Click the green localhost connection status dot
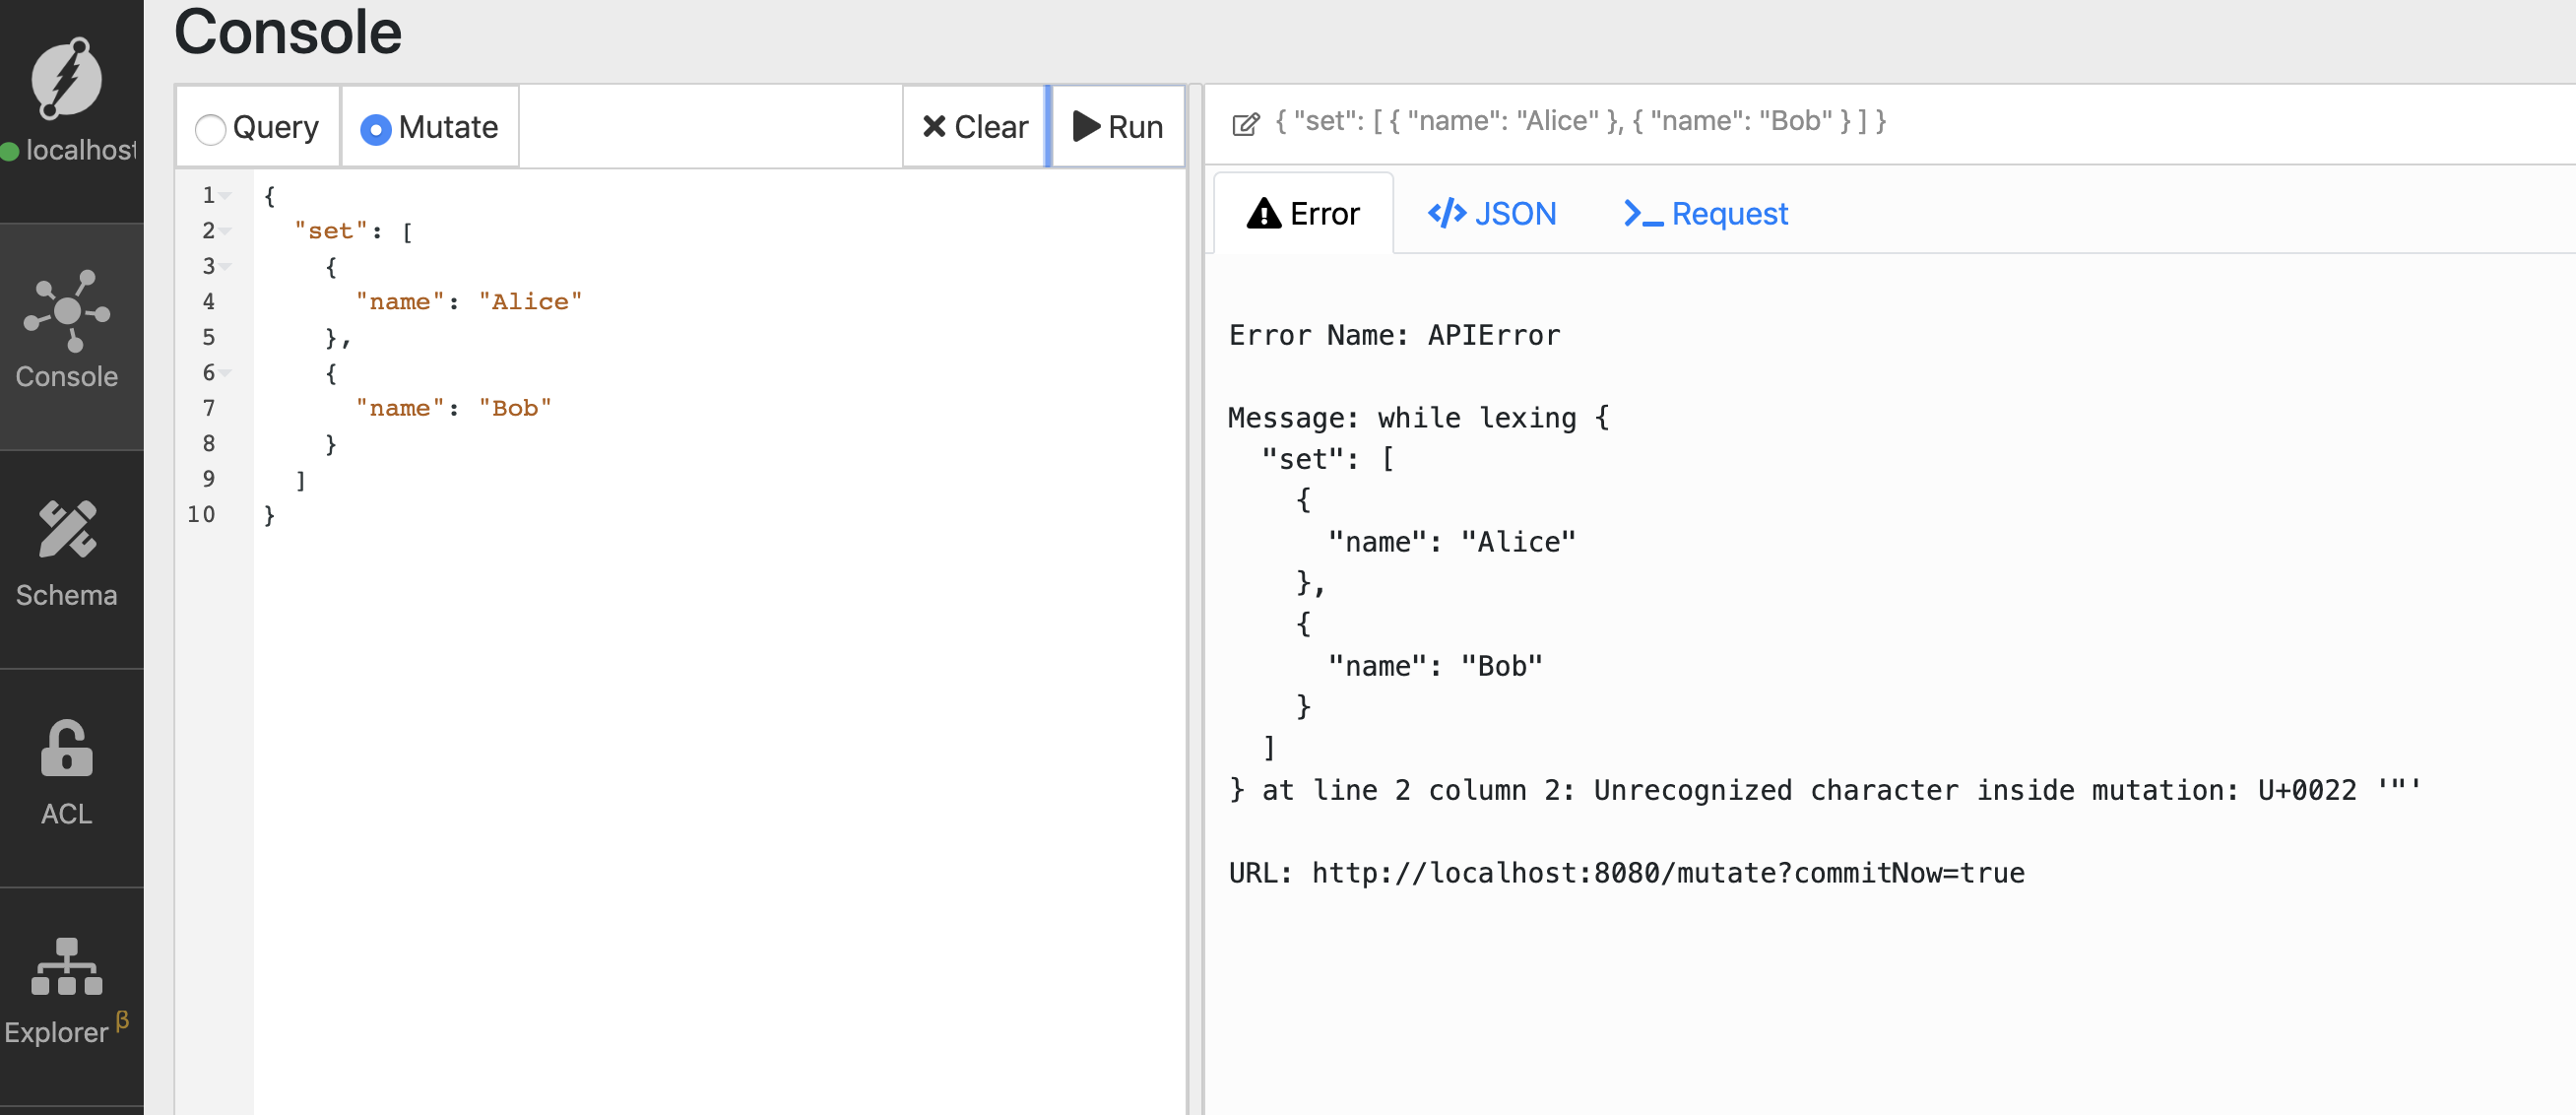Screen dimensions: 2576x1115 pyautogui.click(x=10, y=151)
